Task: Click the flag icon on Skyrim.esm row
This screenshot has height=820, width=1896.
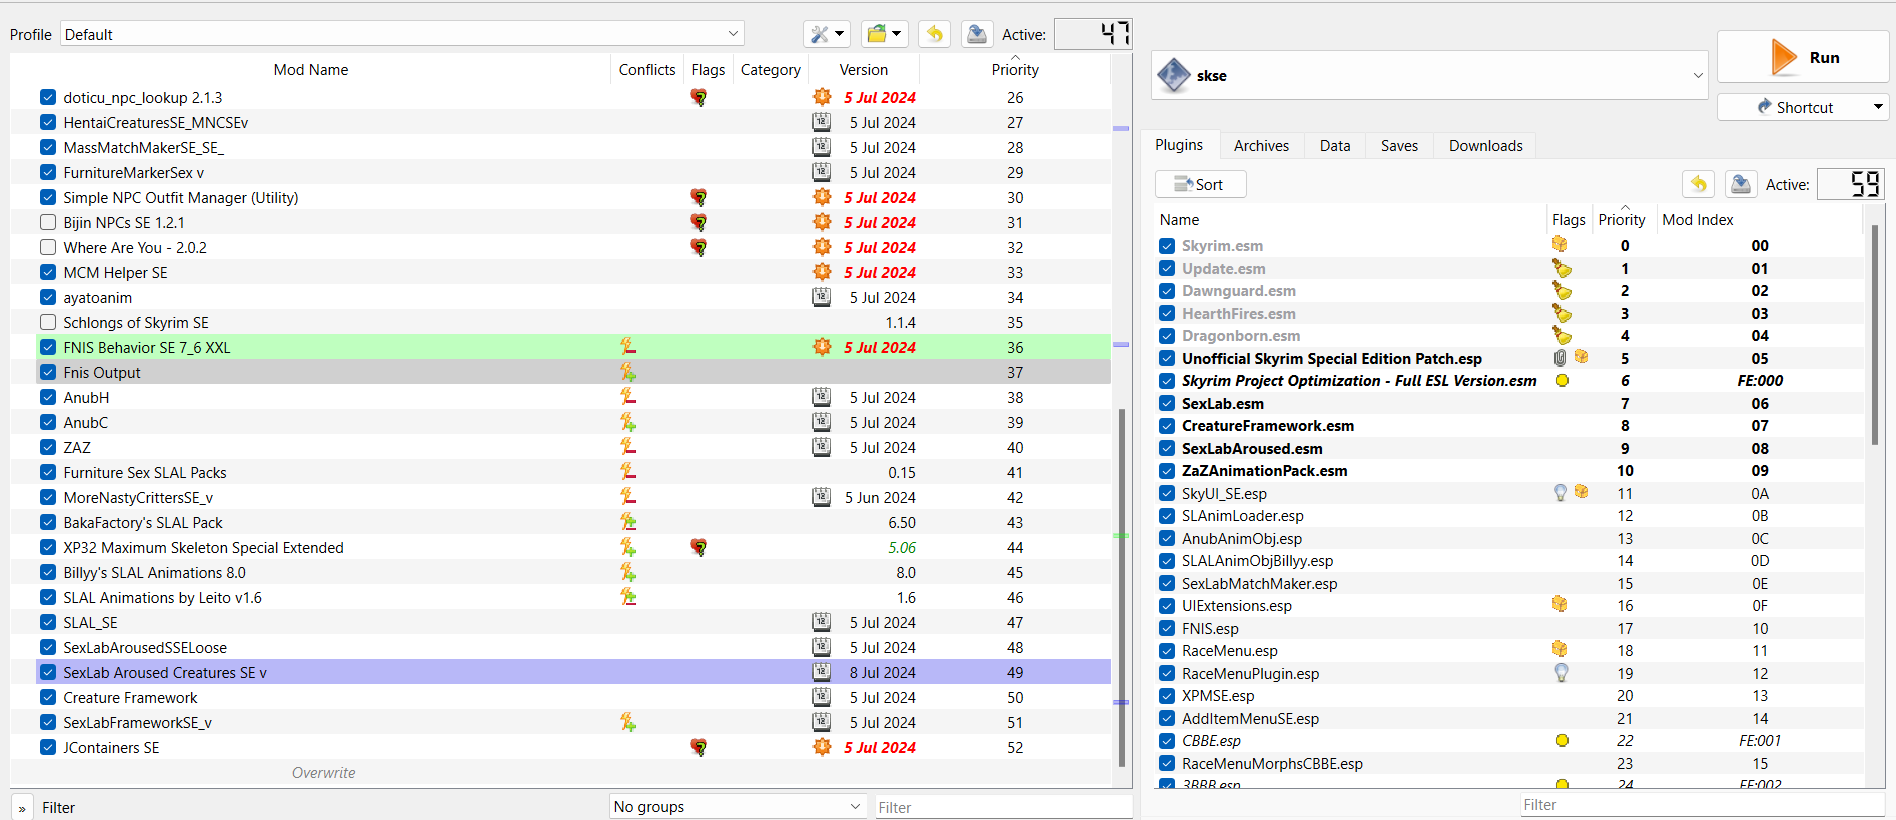Action: tap(1559, 245)
